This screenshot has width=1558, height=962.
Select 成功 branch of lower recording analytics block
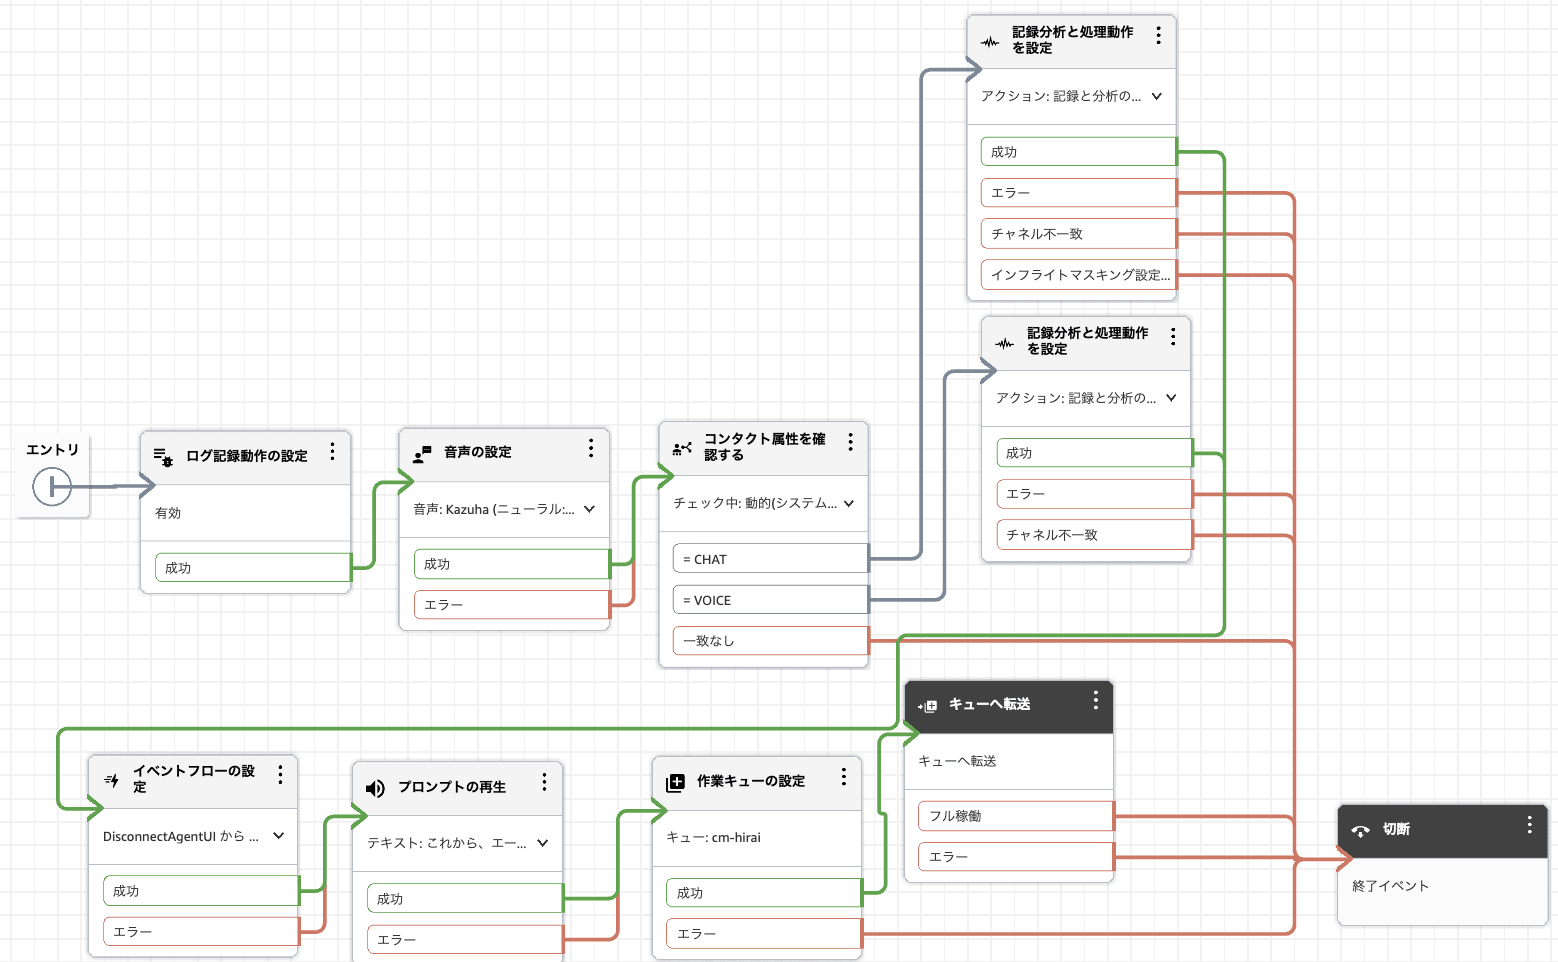(x=1094, y=453)
